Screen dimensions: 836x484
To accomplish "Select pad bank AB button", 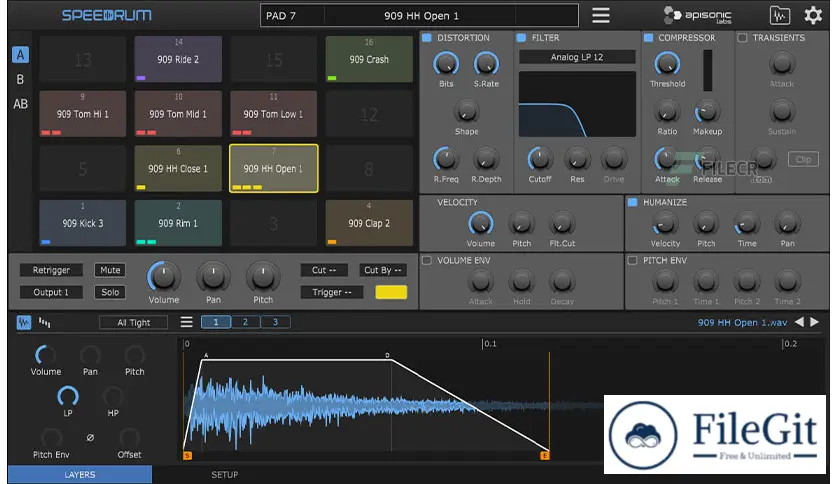I will click(x=20, y=104).
